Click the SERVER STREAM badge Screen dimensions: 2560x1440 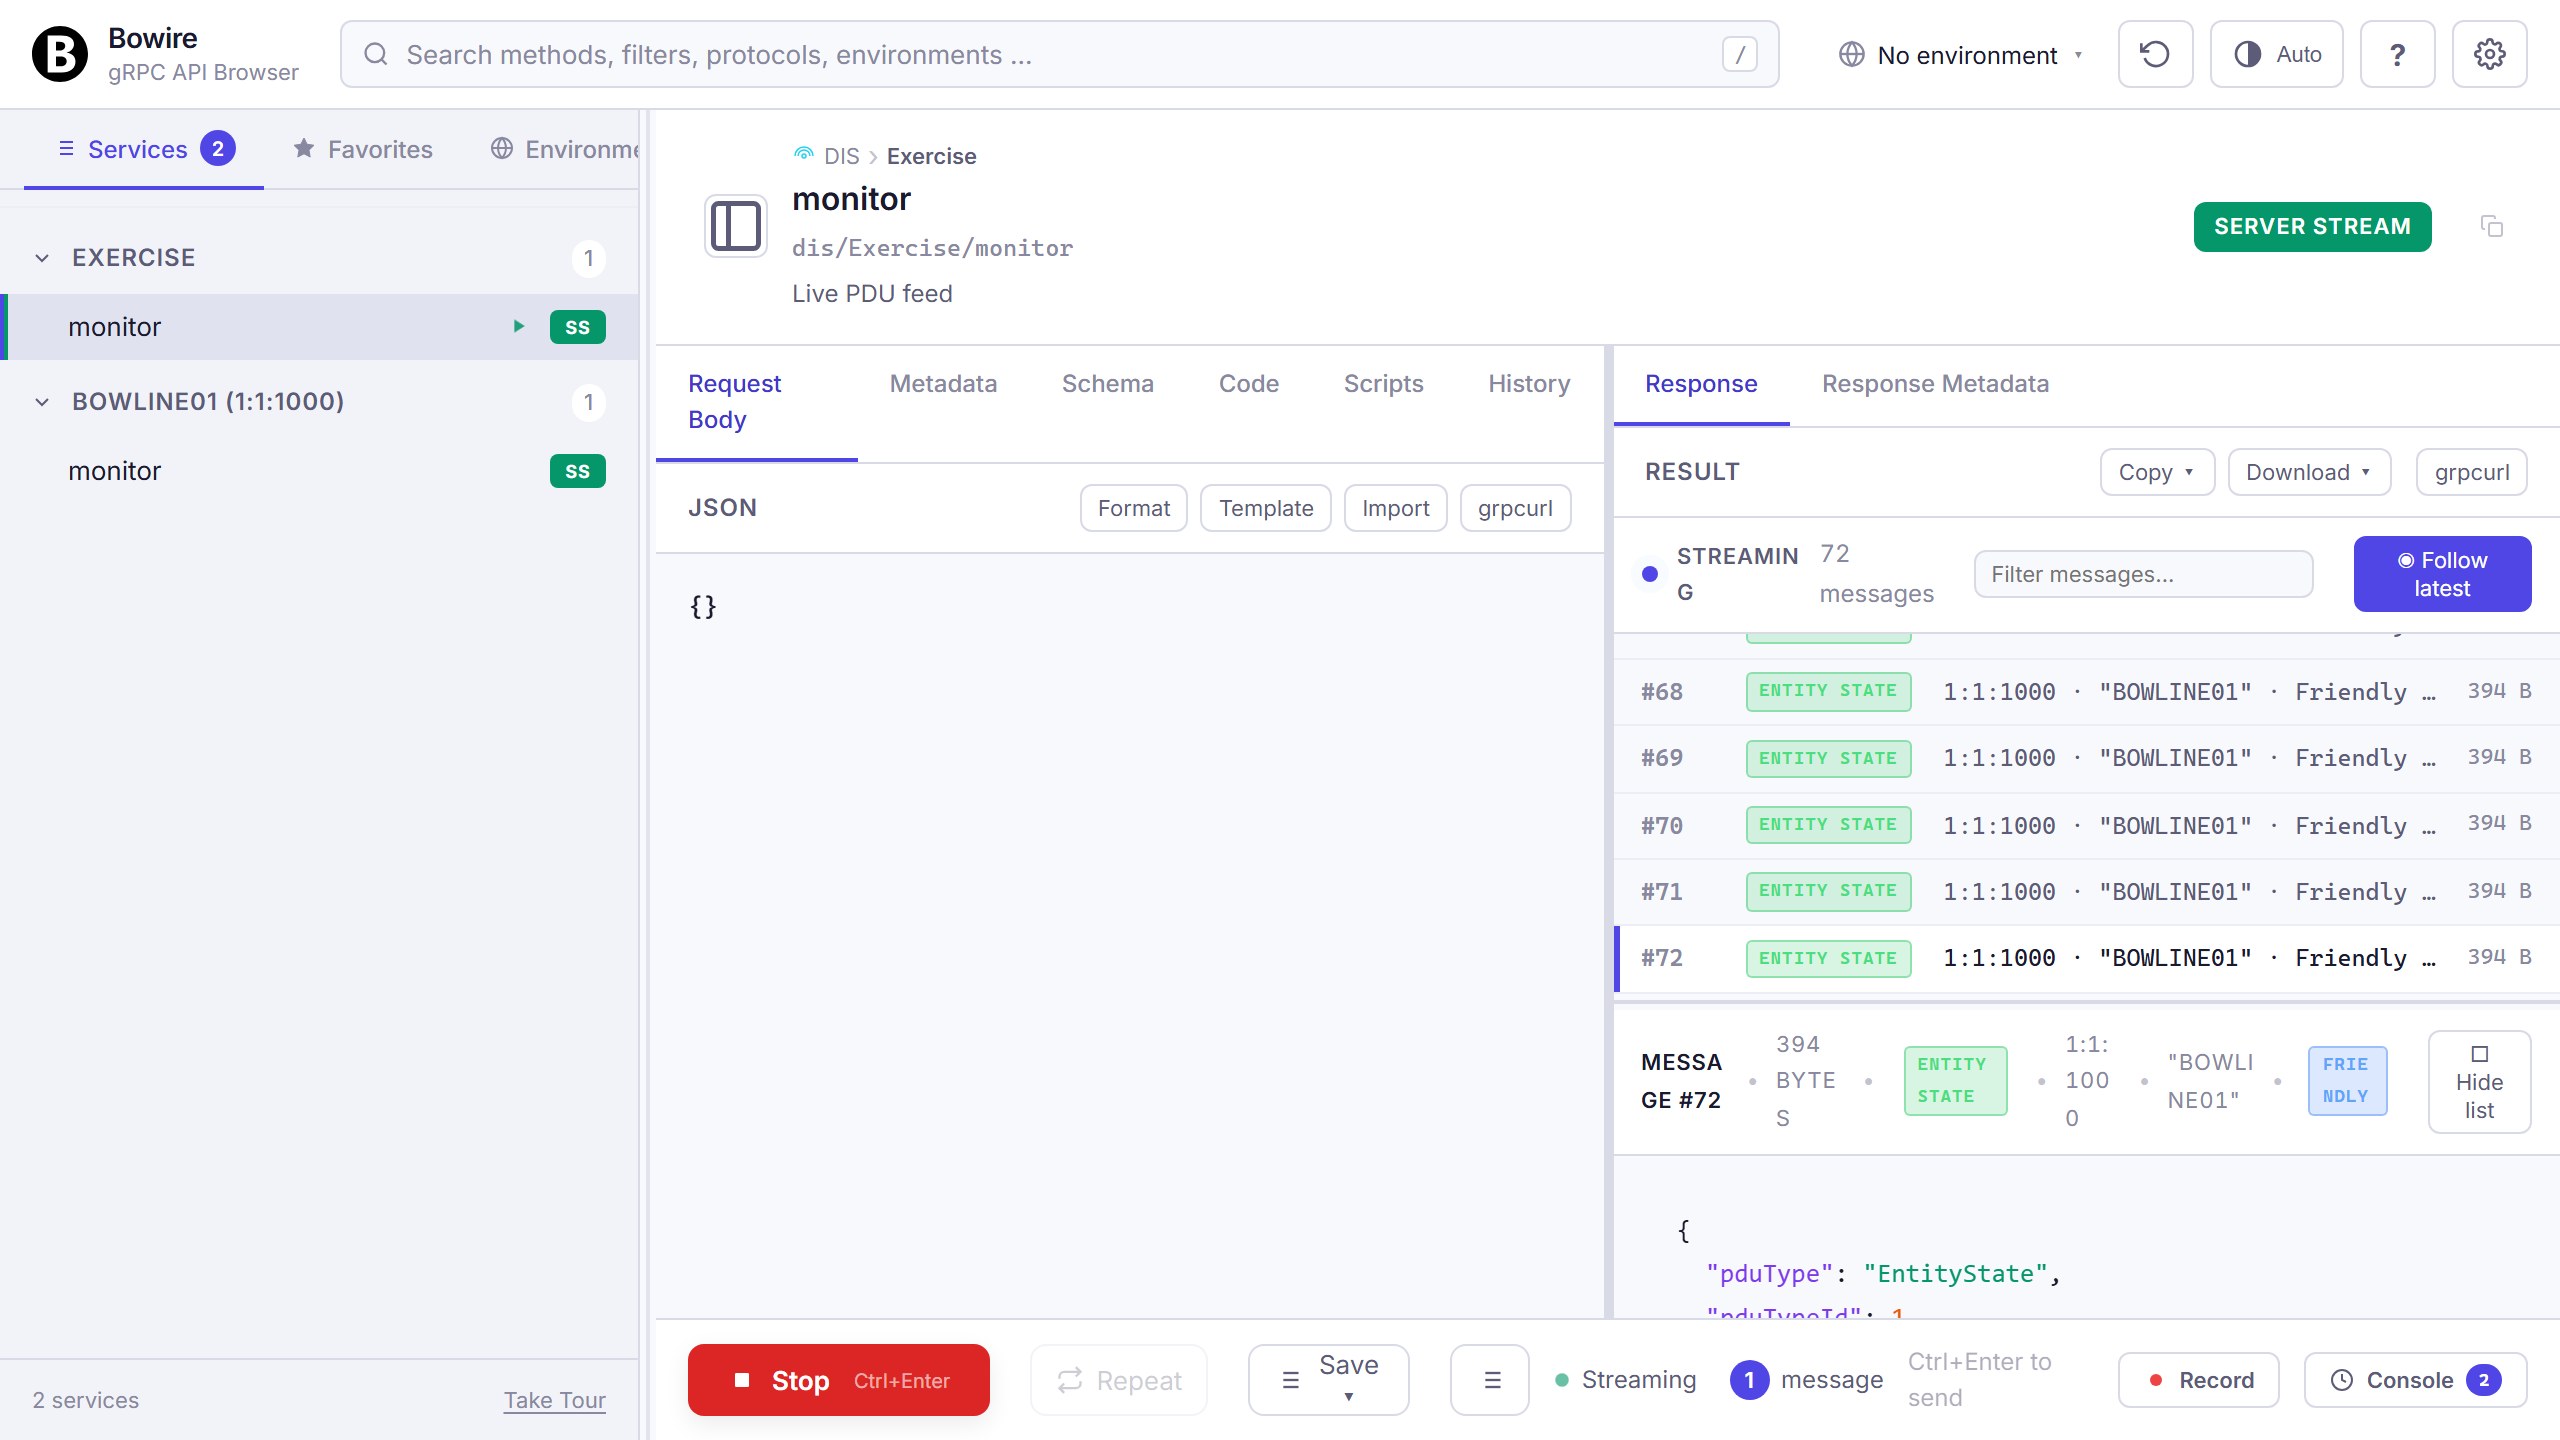click(x=2312, y=227)
